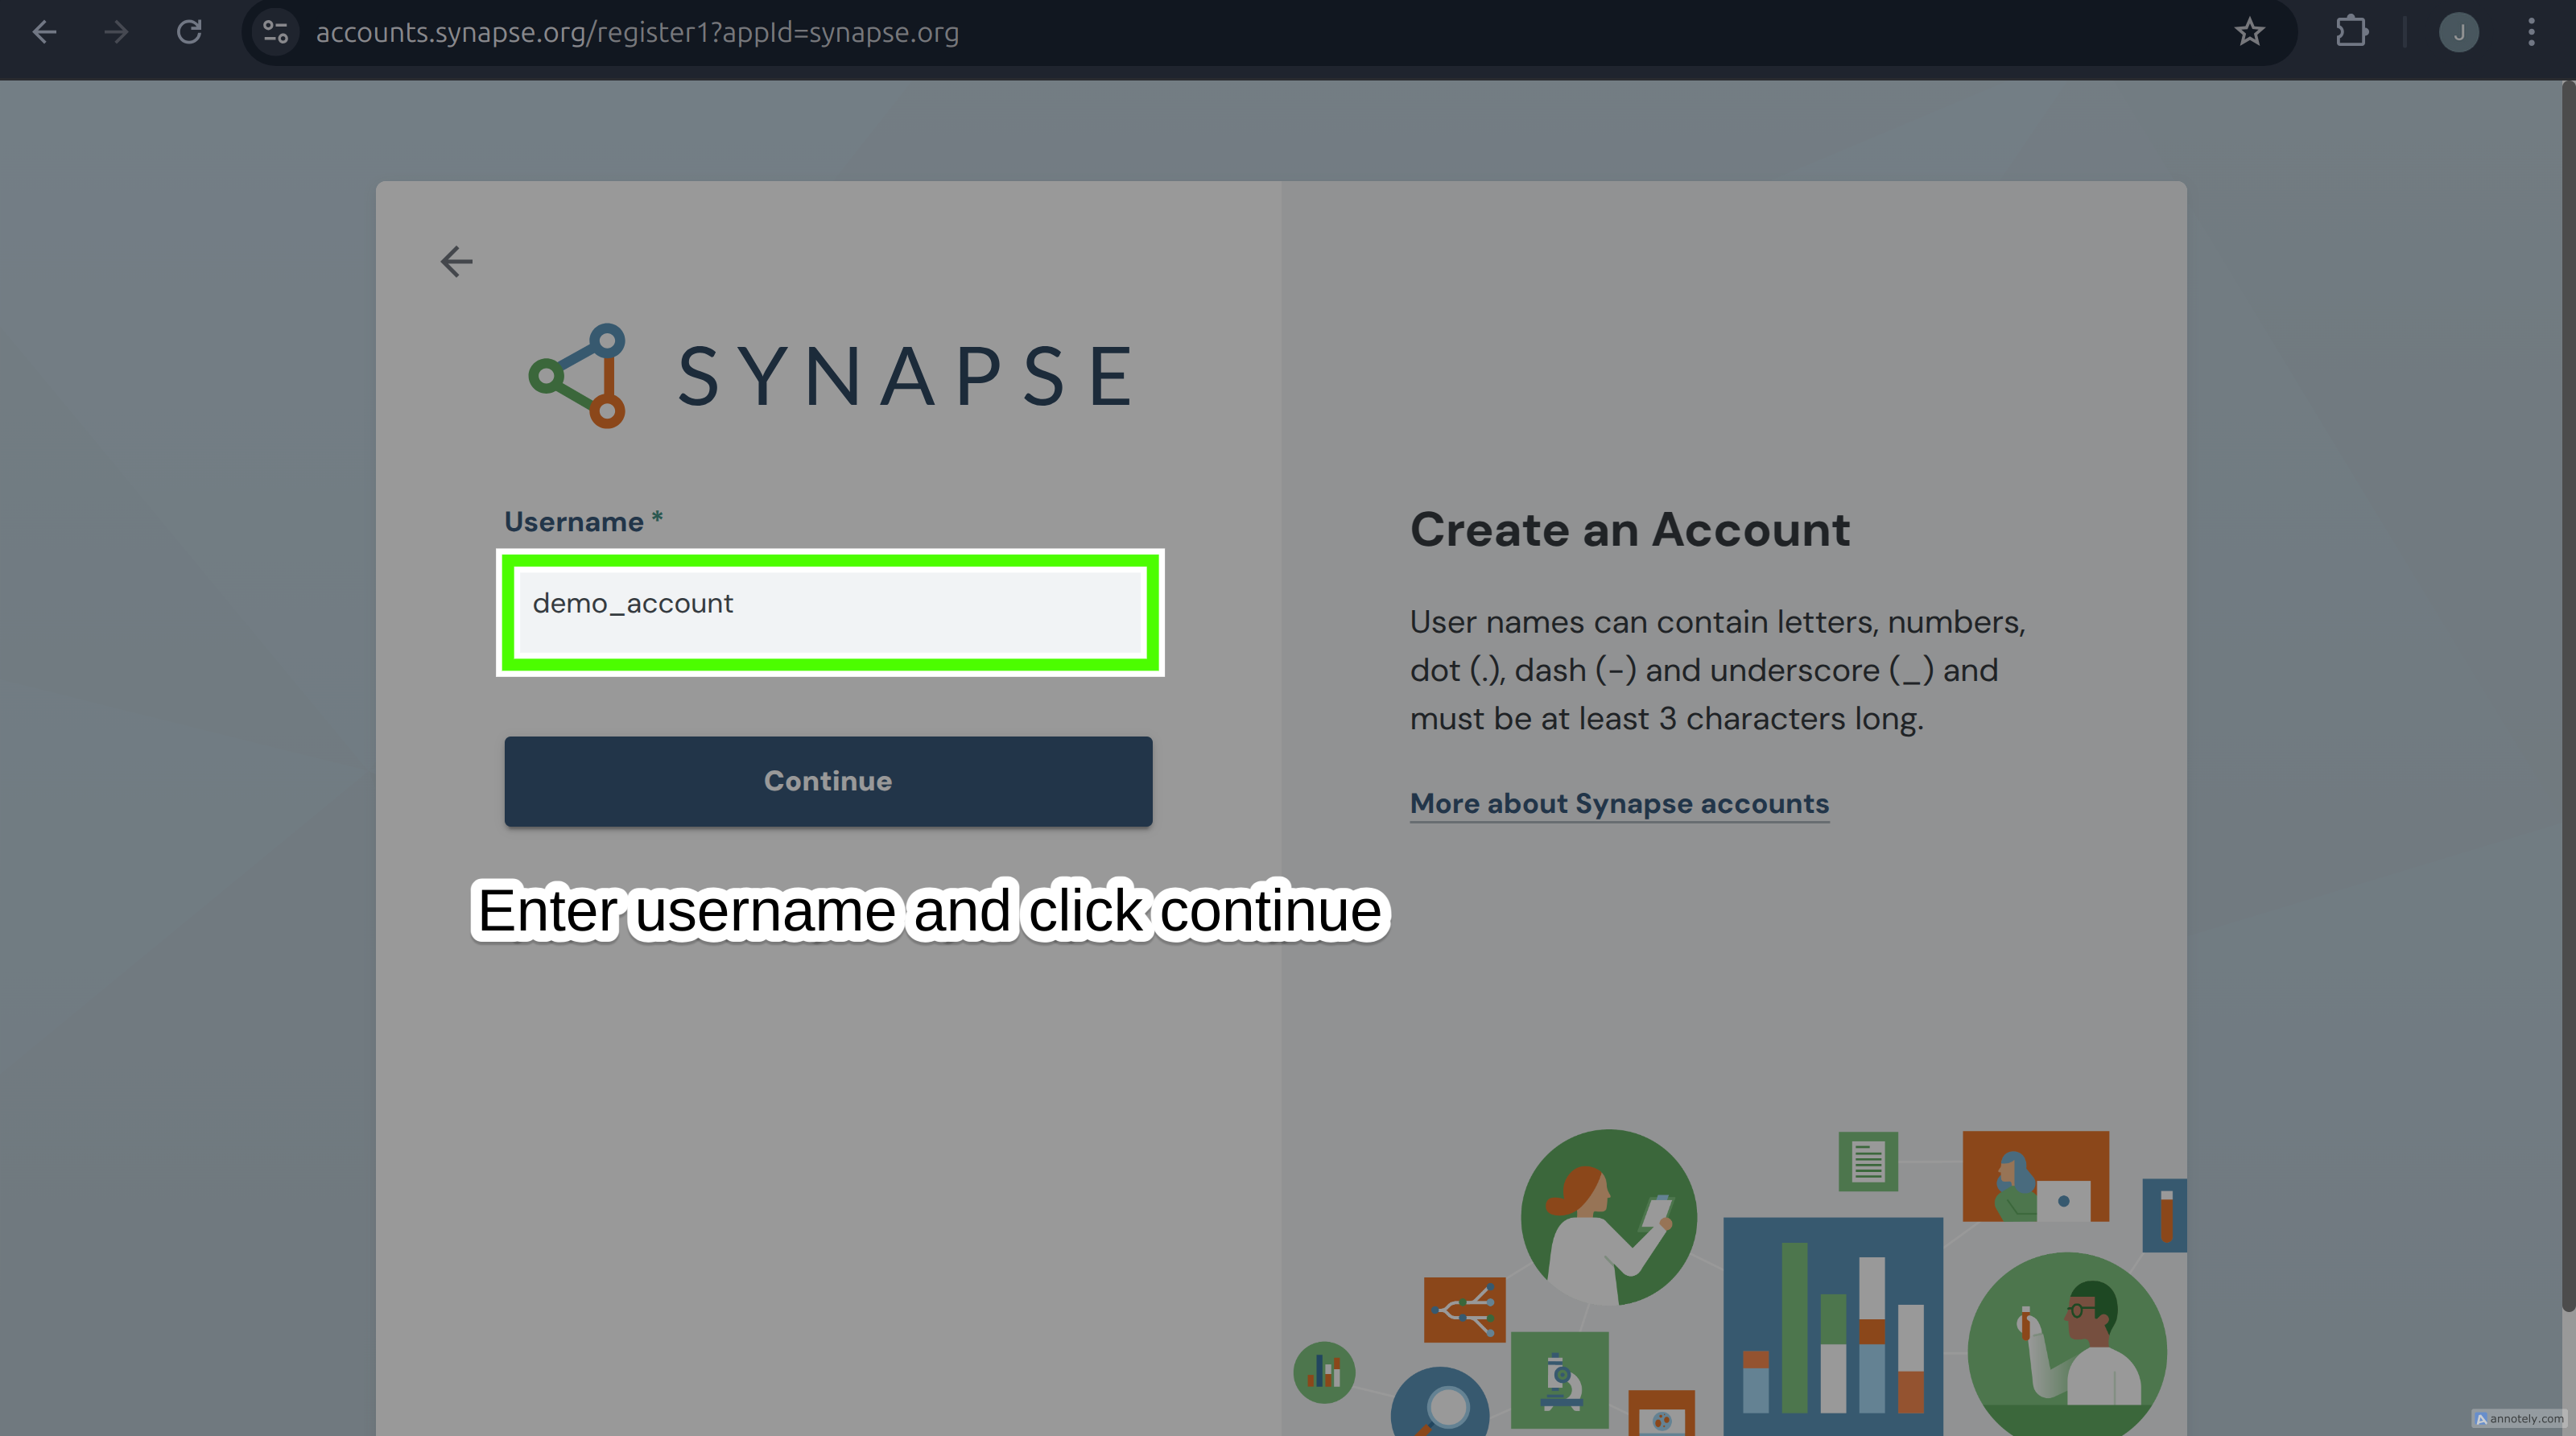The image size is (2576, 1436).
Task: Reload the page with refresh icon
Action: click(189, 32)
